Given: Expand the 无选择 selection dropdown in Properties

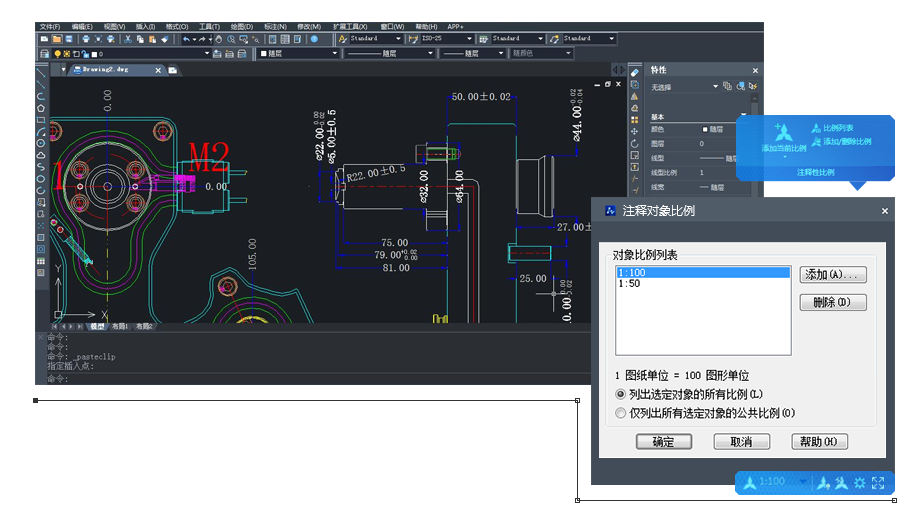Looking at the screenshot, I should 715,87.
